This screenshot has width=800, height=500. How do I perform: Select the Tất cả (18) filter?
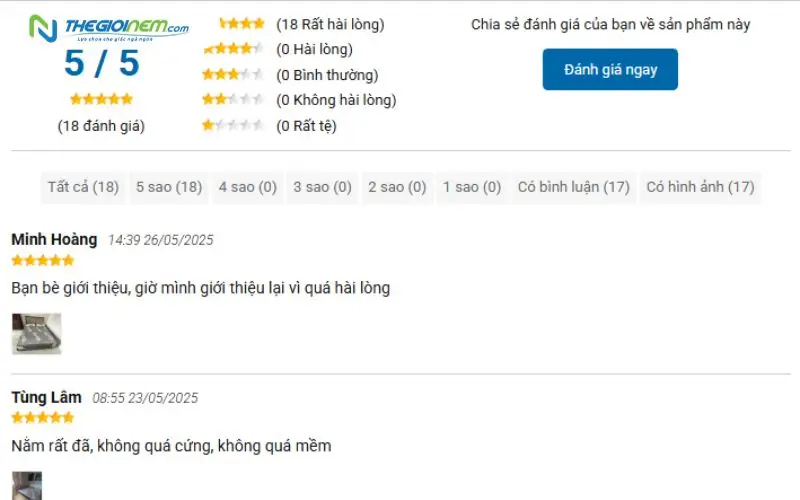[83, 187]
